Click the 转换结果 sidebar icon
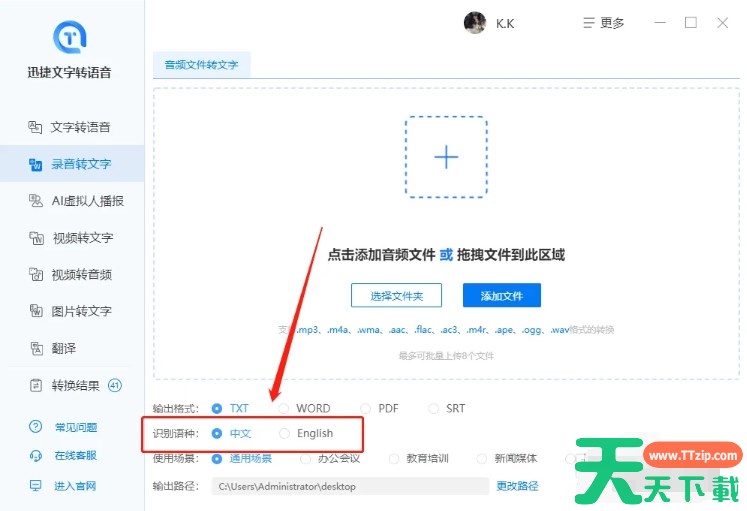This screenshot has height=511, width=747. coord(36,385)
